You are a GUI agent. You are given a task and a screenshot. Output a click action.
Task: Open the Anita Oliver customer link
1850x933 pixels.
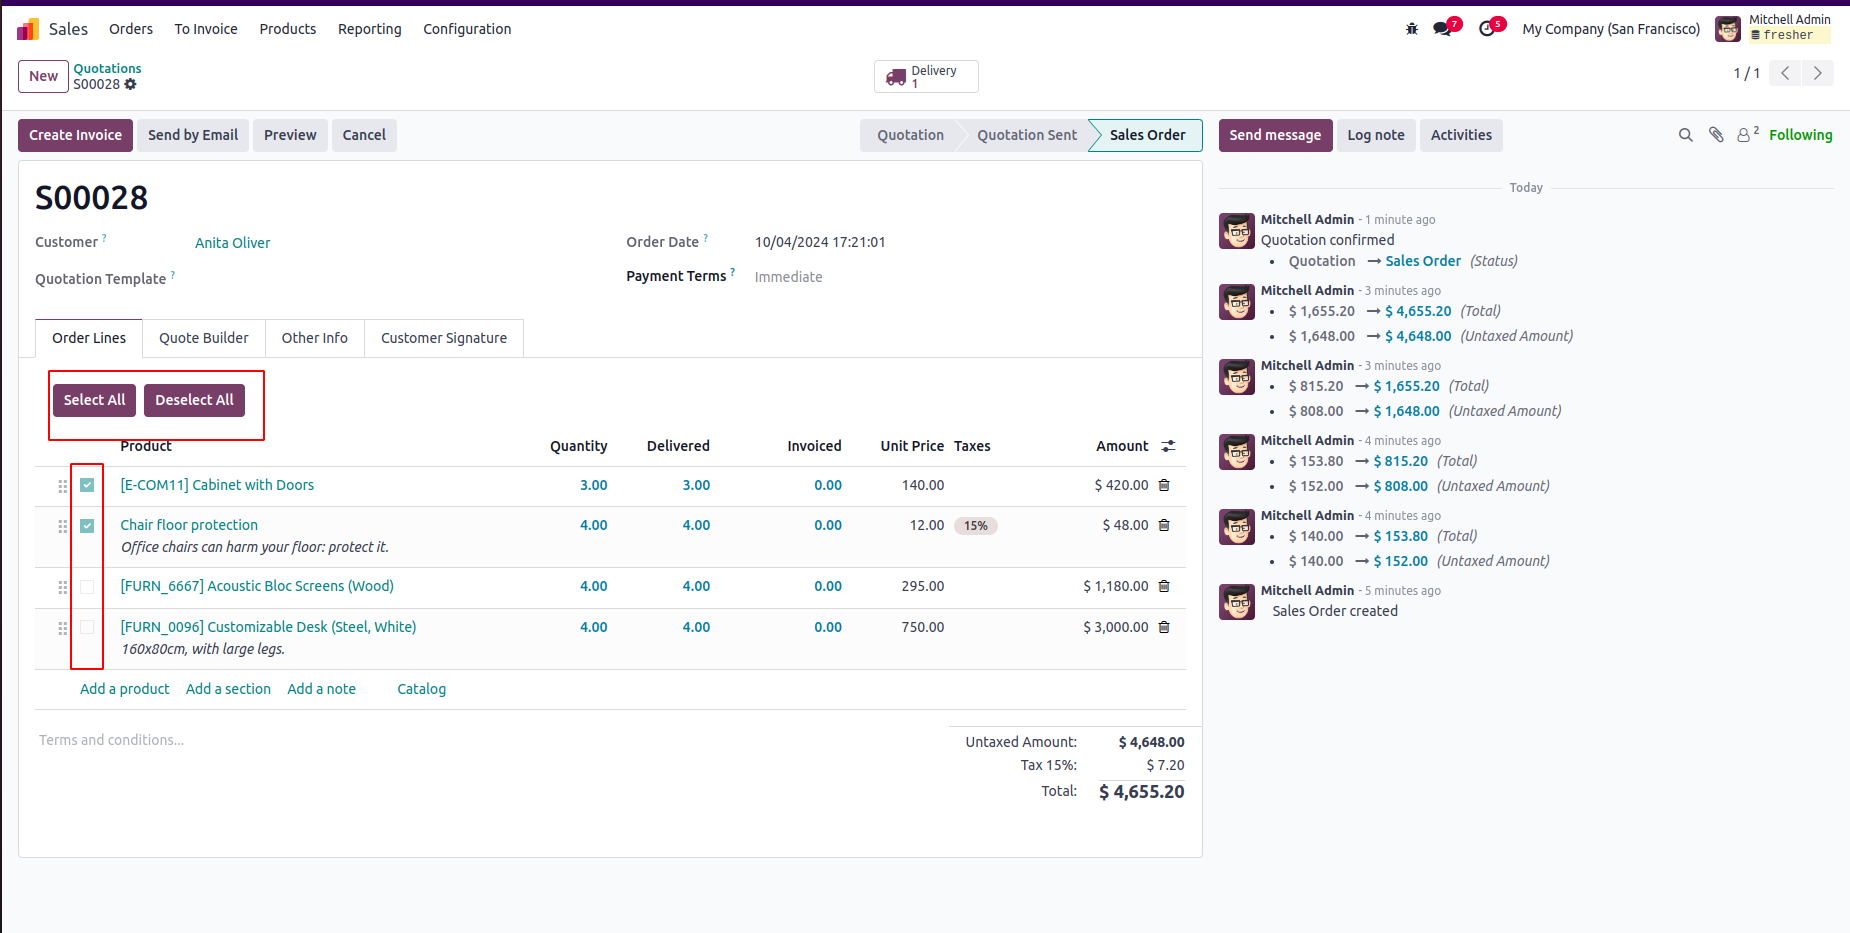[x=233, y=243]
